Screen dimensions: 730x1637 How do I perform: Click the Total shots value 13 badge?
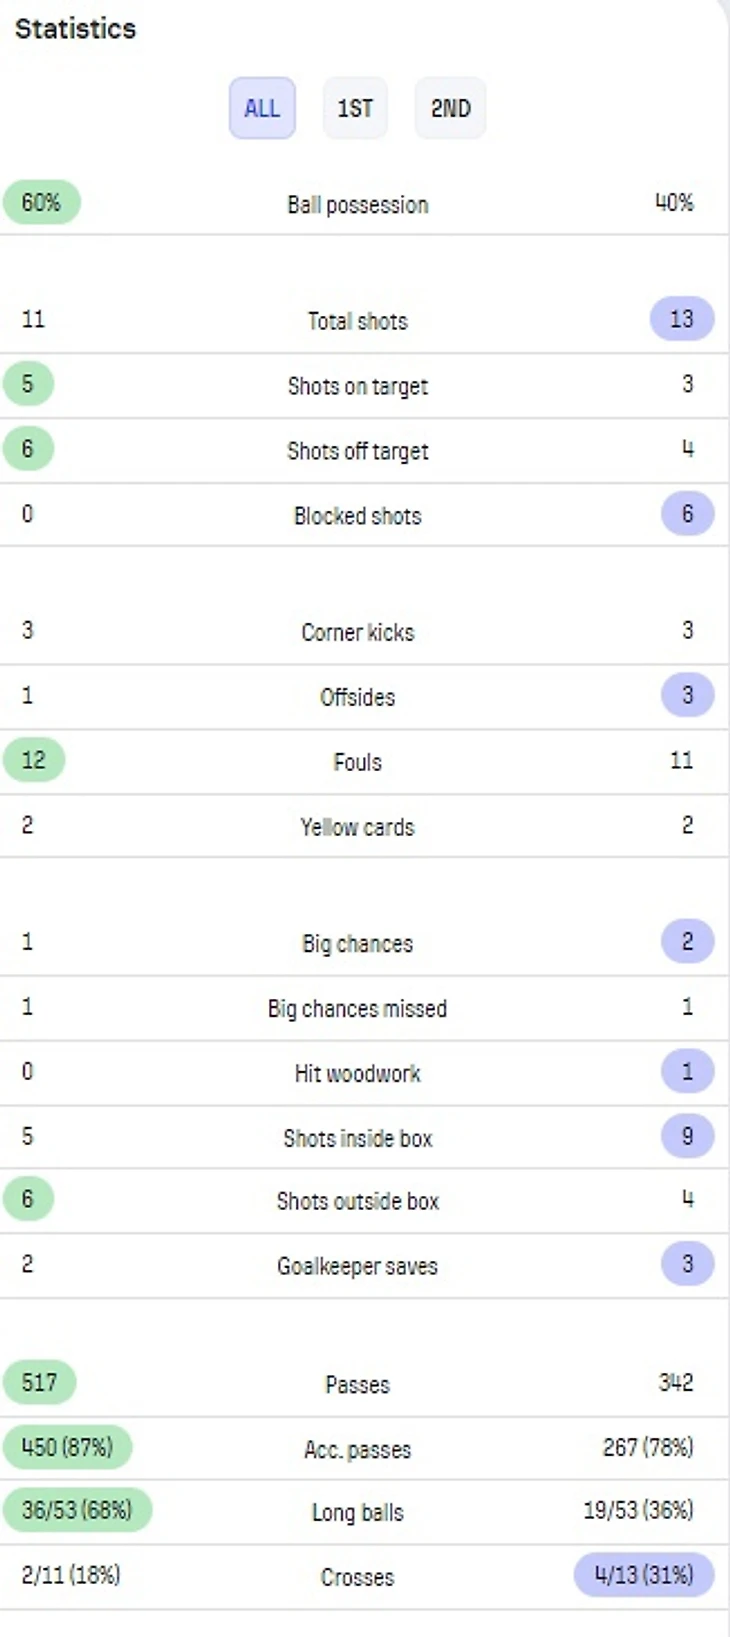click(x=681, y=319)
